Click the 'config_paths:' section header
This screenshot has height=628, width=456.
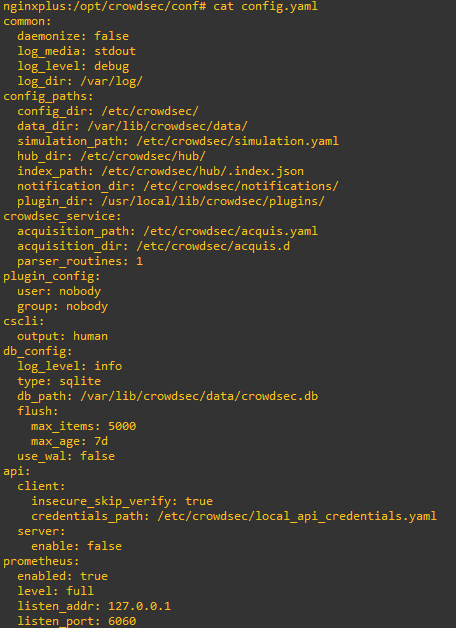pyautogui.click(x=48, y=96)
